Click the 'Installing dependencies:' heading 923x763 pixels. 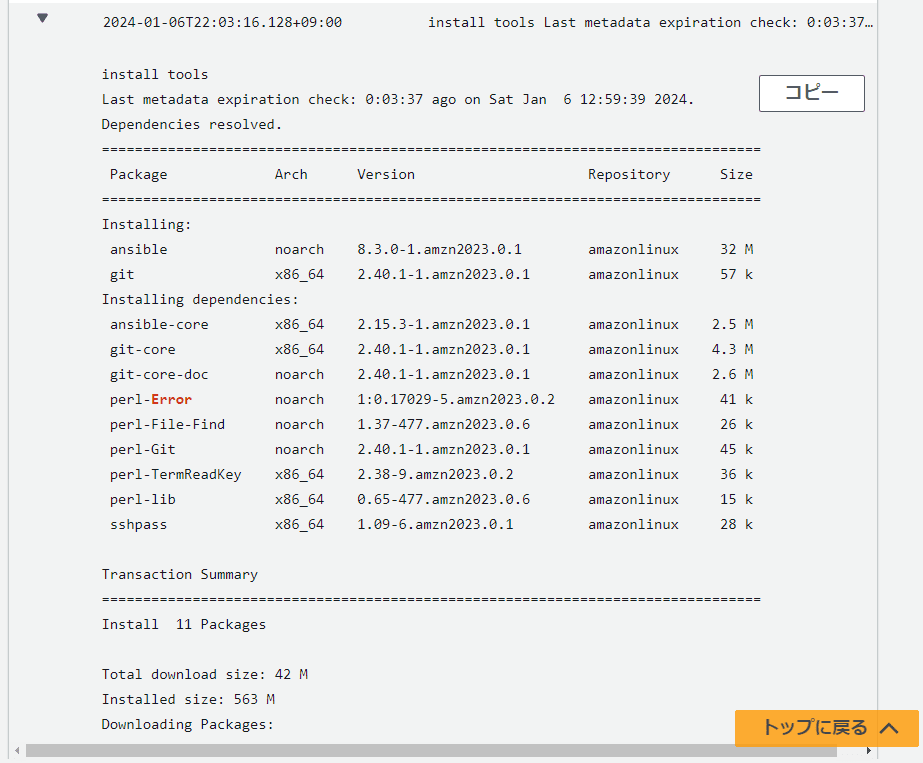[x=200, y=300]
